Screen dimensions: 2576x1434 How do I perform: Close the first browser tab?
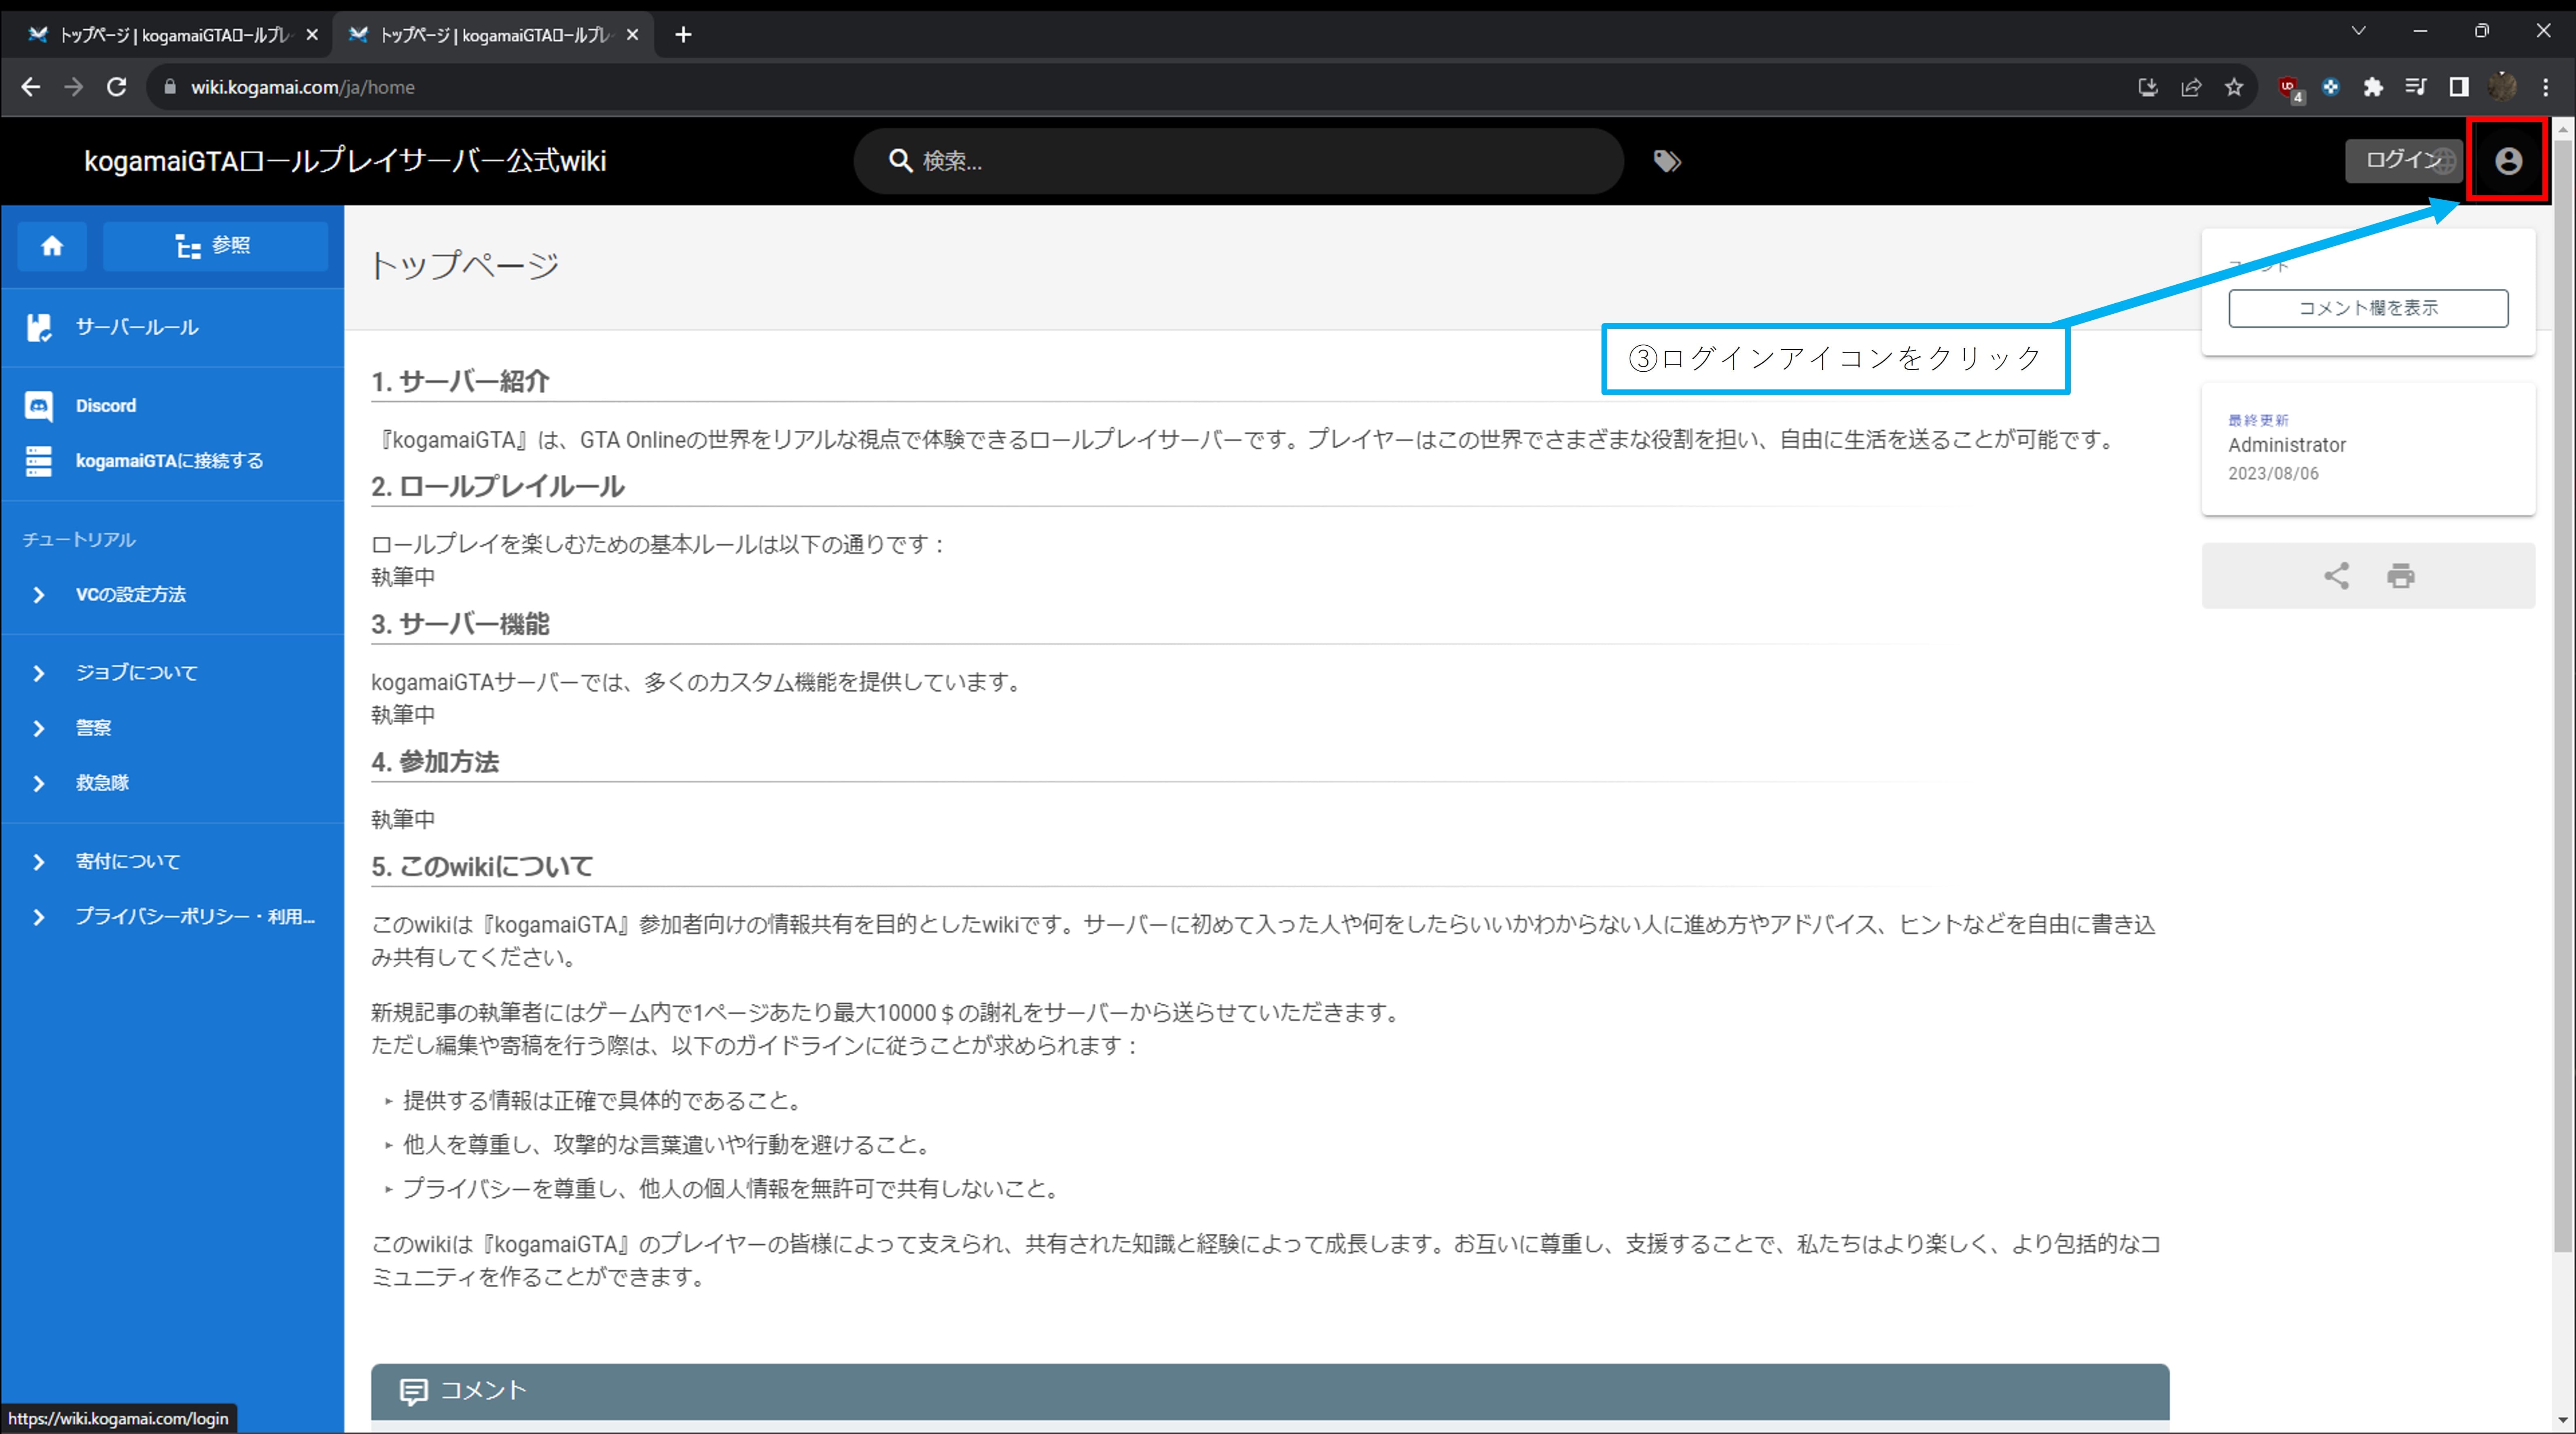(312, 35)
